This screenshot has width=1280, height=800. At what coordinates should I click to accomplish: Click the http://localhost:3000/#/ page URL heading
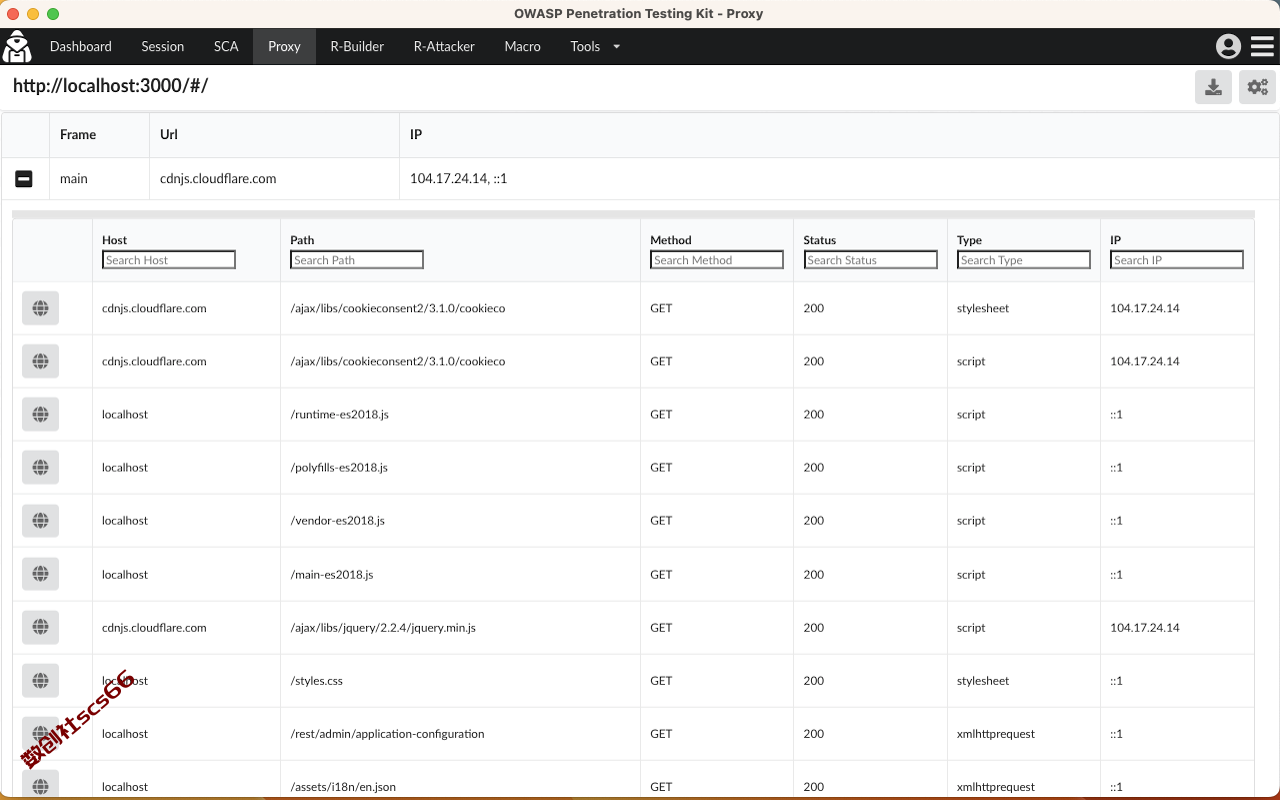(x=111, y=86)
